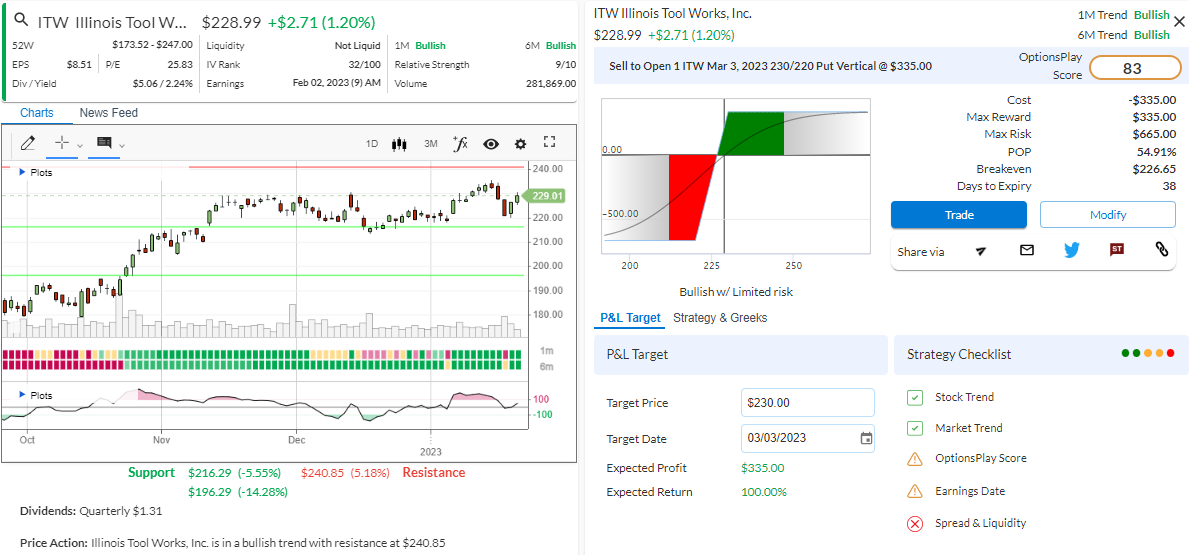Screen dimensions: 1189x555
Task: Click the Strategy Checklist status dots
Action: (1147, 353)
